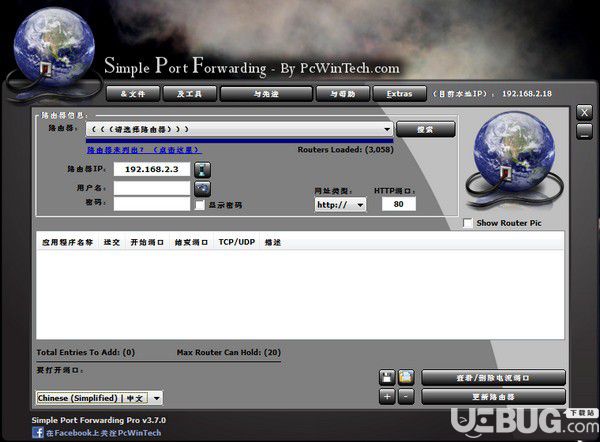Click the password input field
The width and height of the screenshot is (600, 442).
(x=152, y=204)
